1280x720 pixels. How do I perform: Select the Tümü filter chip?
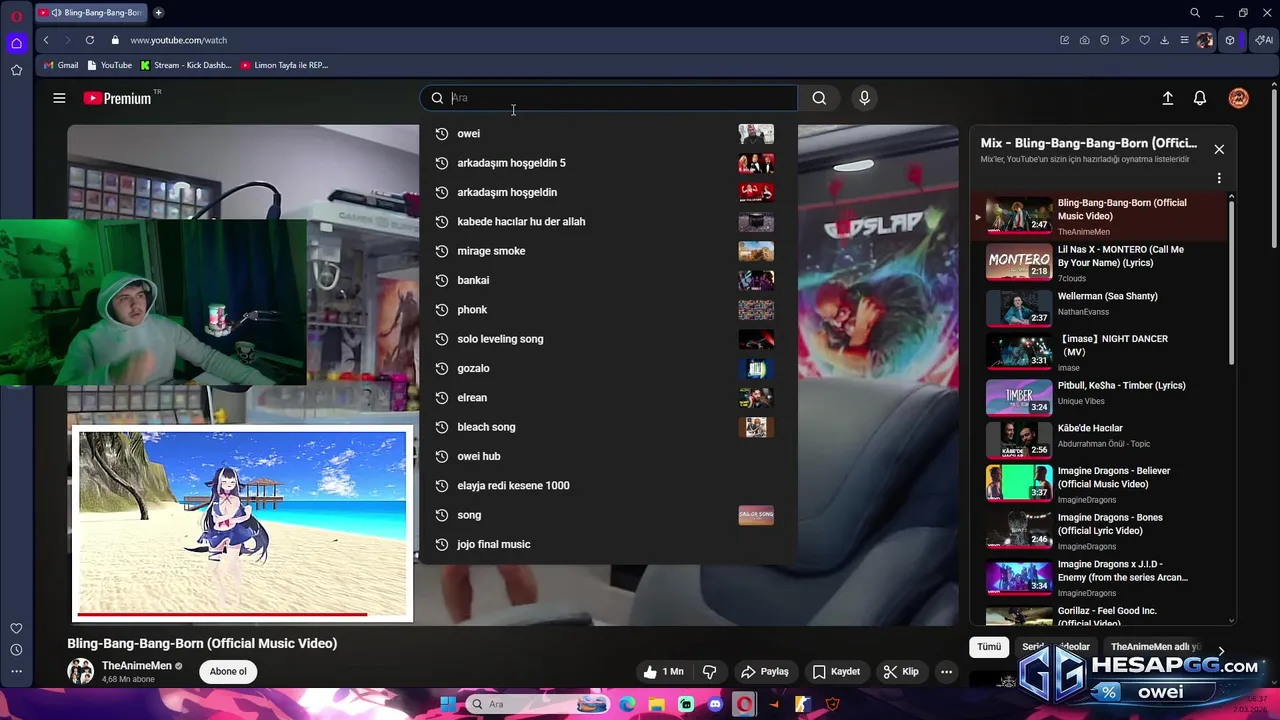pos(989,647)
